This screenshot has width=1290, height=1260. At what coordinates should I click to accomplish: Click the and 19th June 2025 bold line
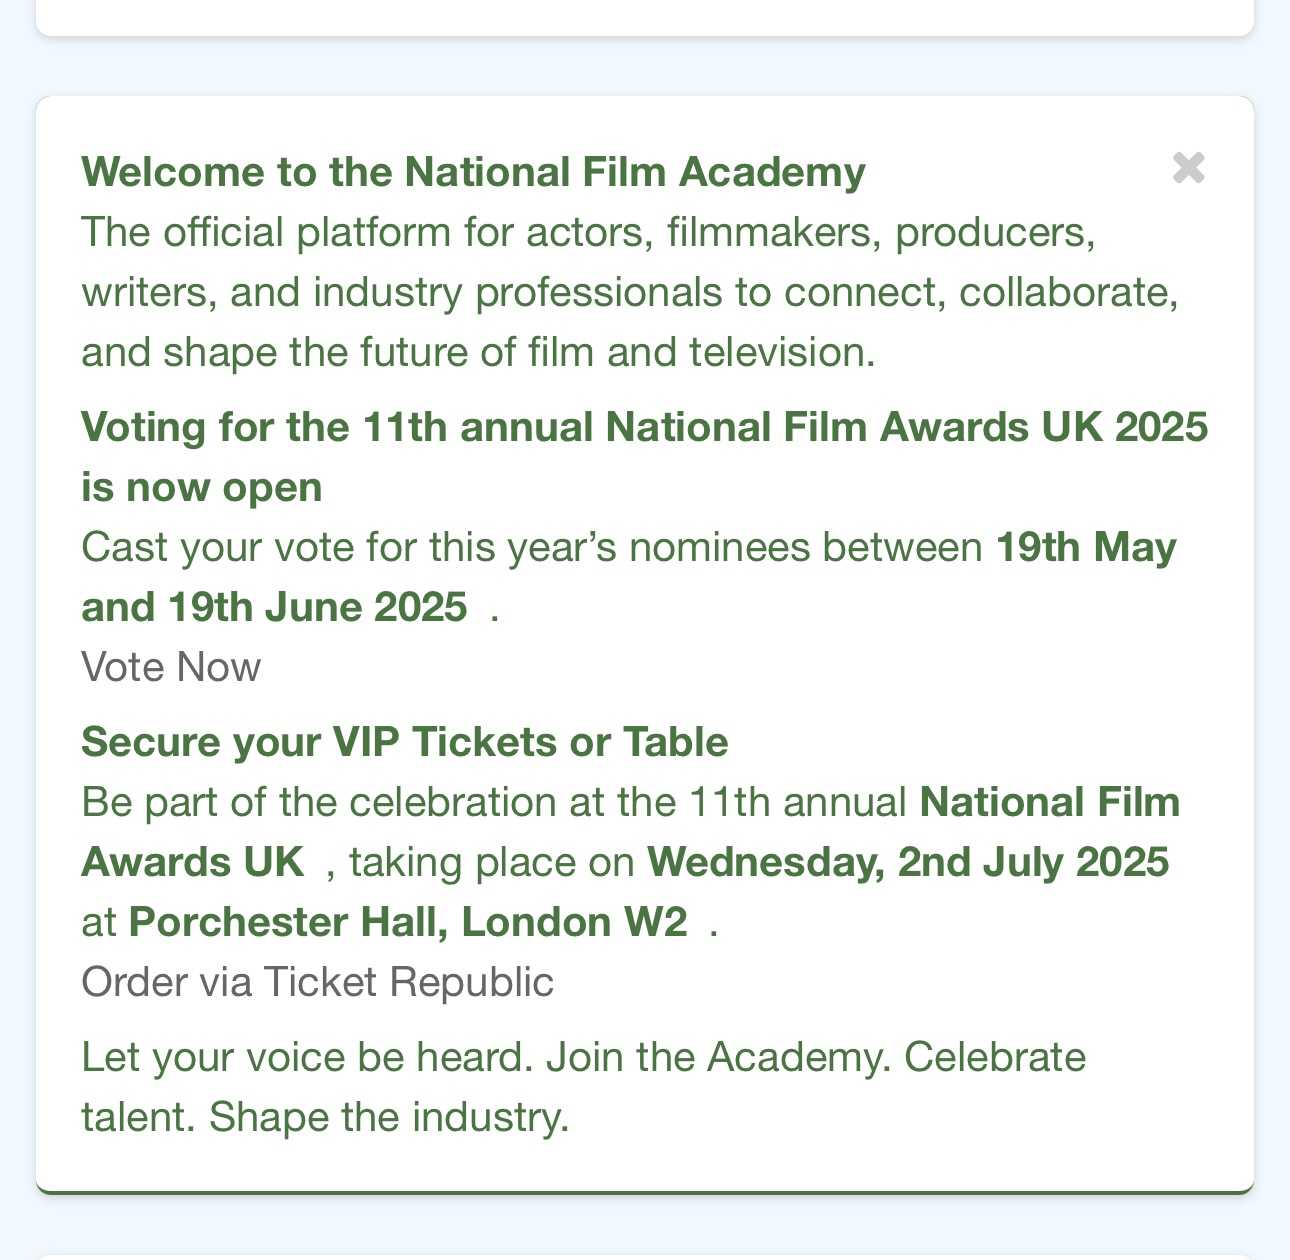[x=274, y=607]
